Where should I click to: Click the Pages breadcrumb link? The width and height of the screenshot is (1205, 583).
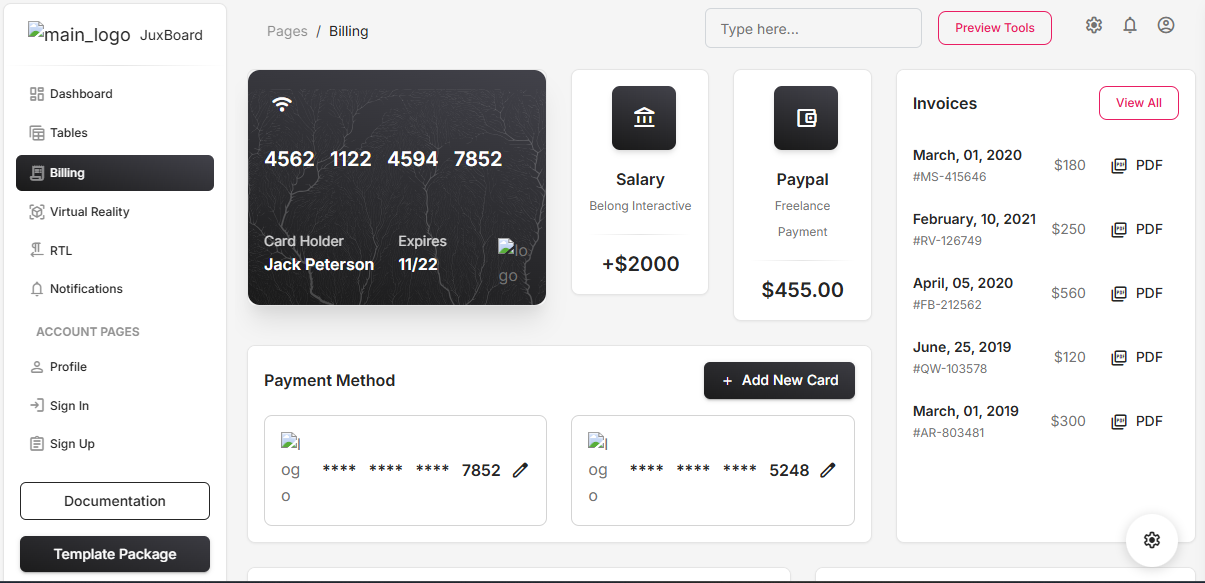287,31
